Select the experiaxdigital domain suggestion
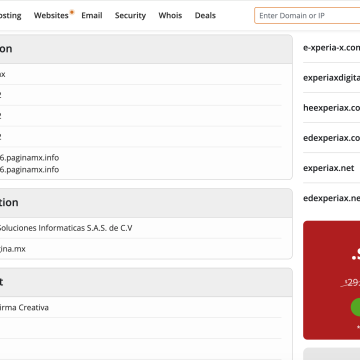 [x=331, y=78]
